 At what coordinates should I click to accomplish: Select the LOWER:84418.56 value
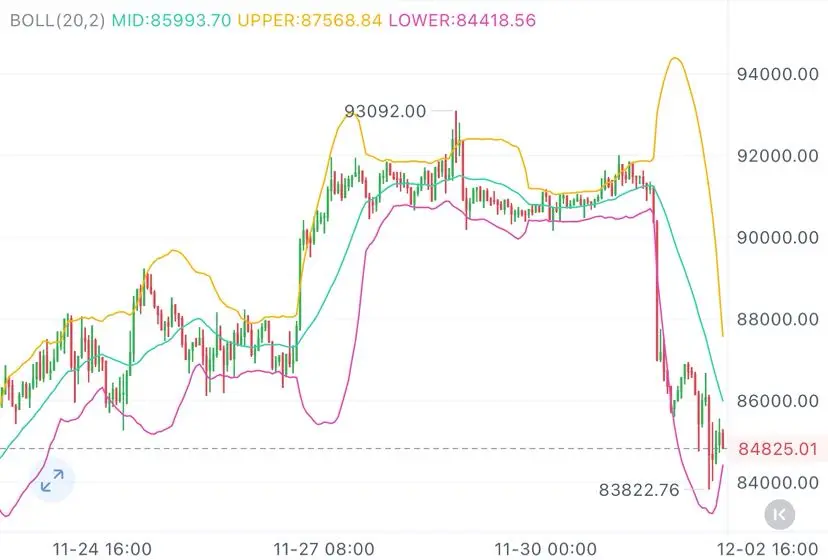[x=462, y=20]
